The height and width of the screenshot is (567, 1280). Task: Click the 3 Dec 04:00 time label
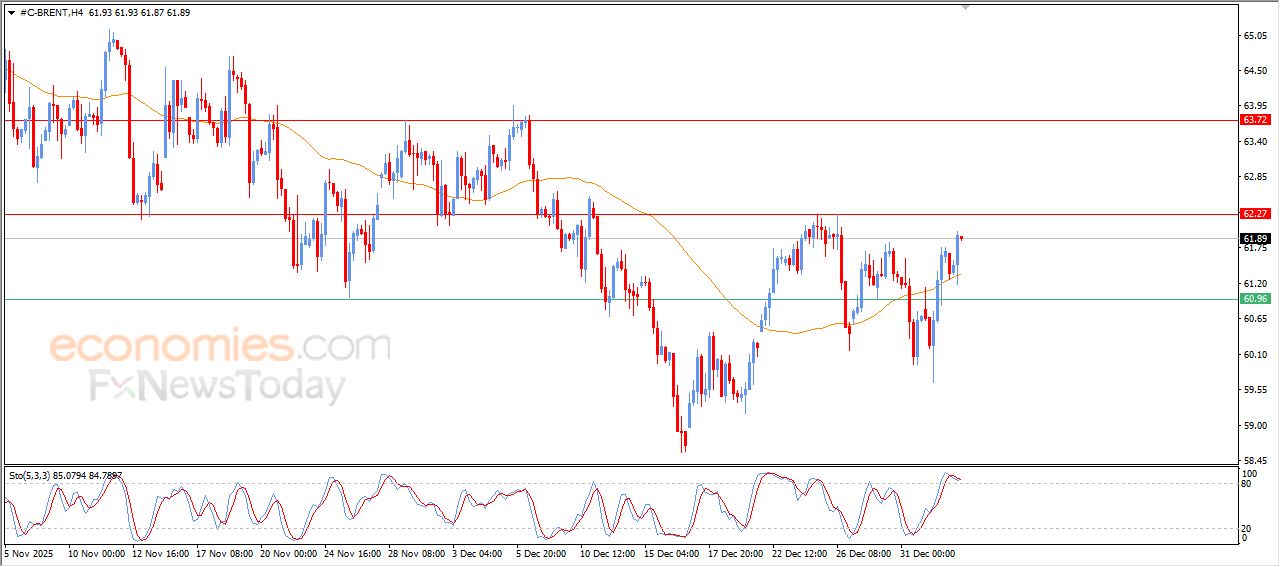coord(478,552)
